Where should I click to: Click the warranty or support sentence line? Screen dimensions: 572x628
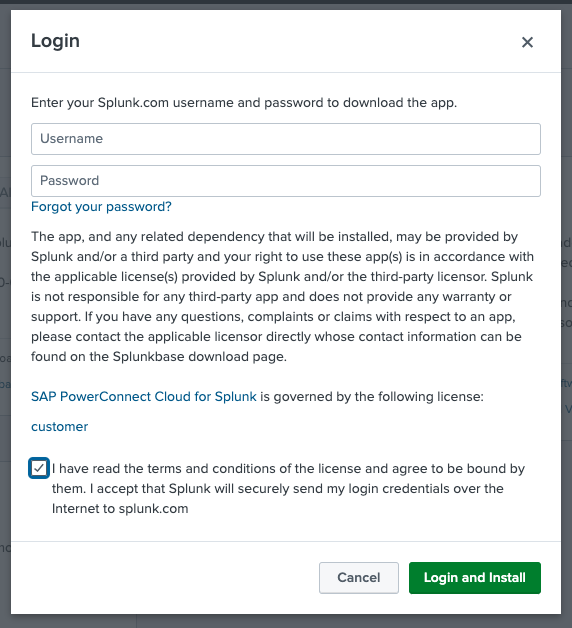coord(271,296)
